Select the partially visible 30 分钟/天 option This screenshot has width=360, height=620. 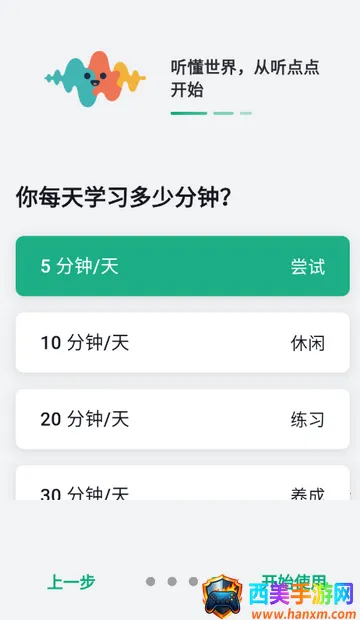click(182, 483)
